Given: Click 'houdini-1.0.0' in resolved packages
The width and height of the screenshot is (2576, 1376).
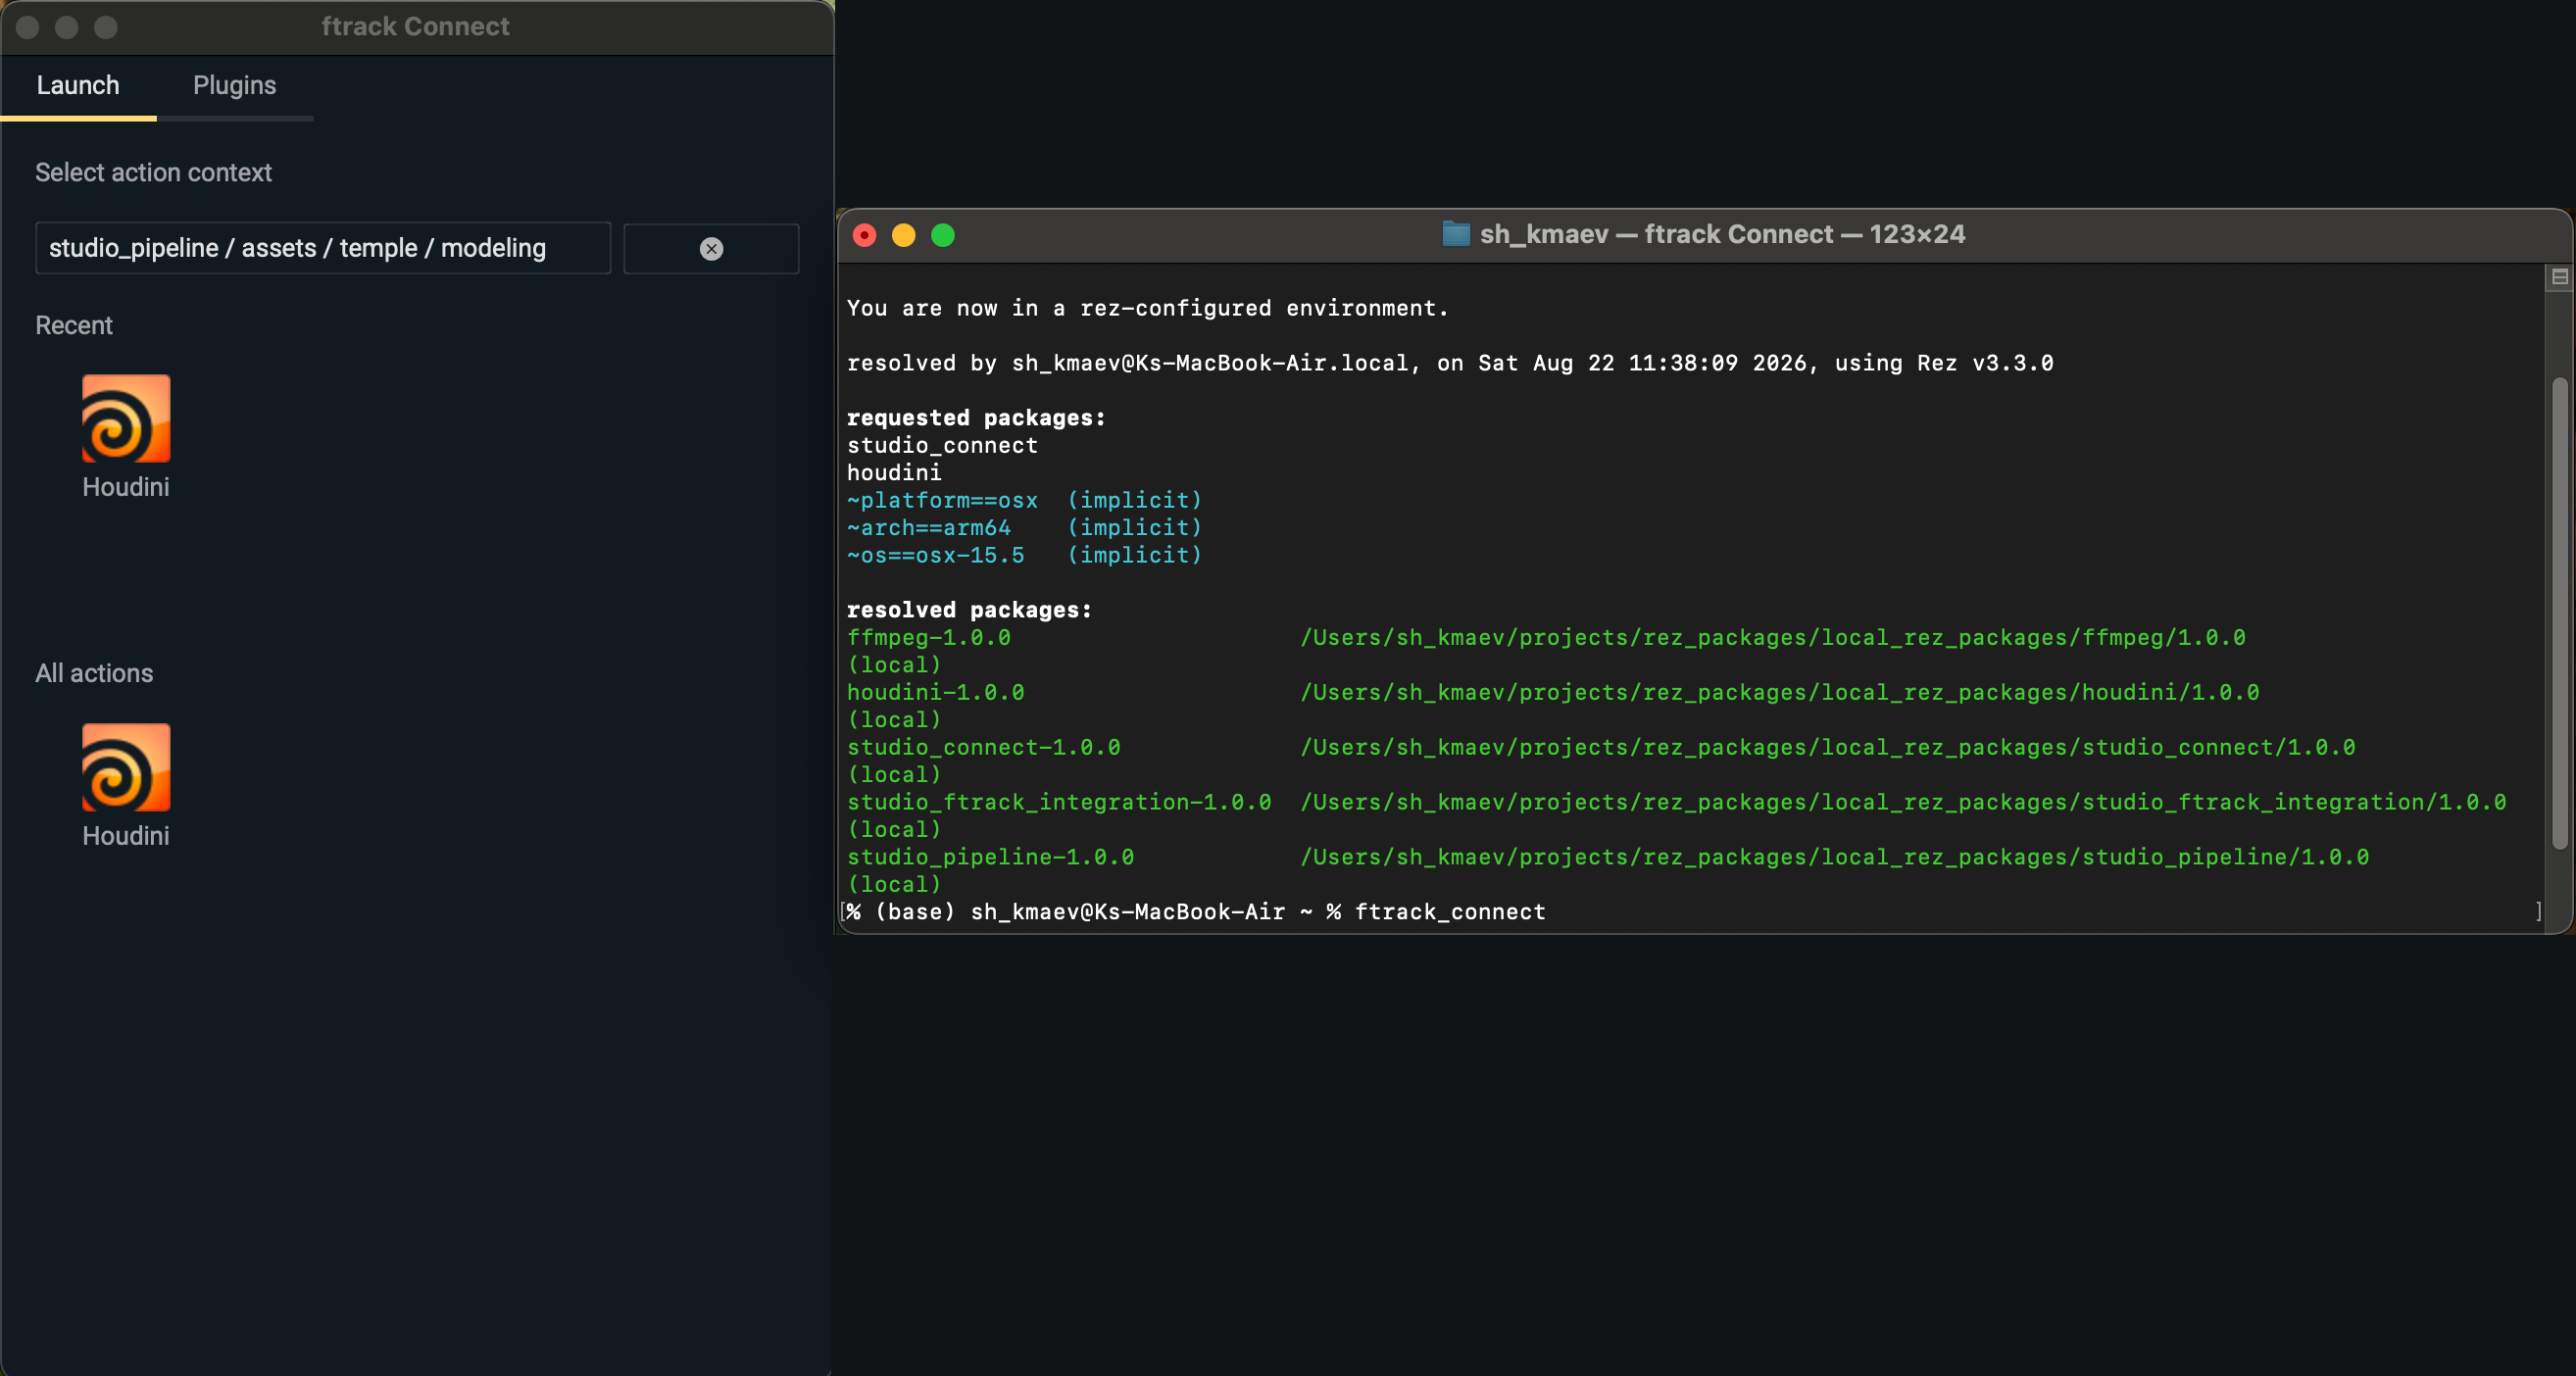Looking at the screenshot, I should click(936, 693).
